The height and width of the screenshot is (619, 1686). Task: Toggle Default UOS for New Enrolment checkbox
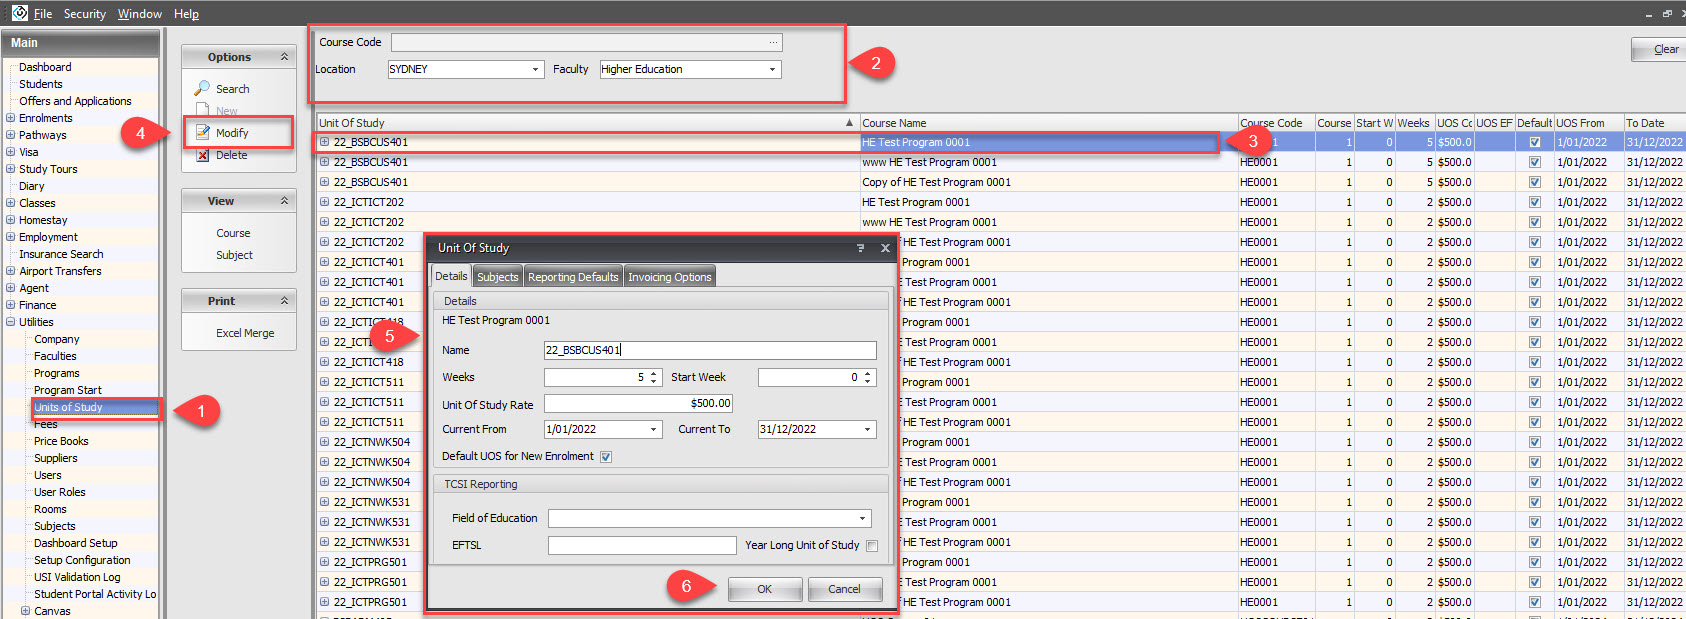tap(606, 457)
